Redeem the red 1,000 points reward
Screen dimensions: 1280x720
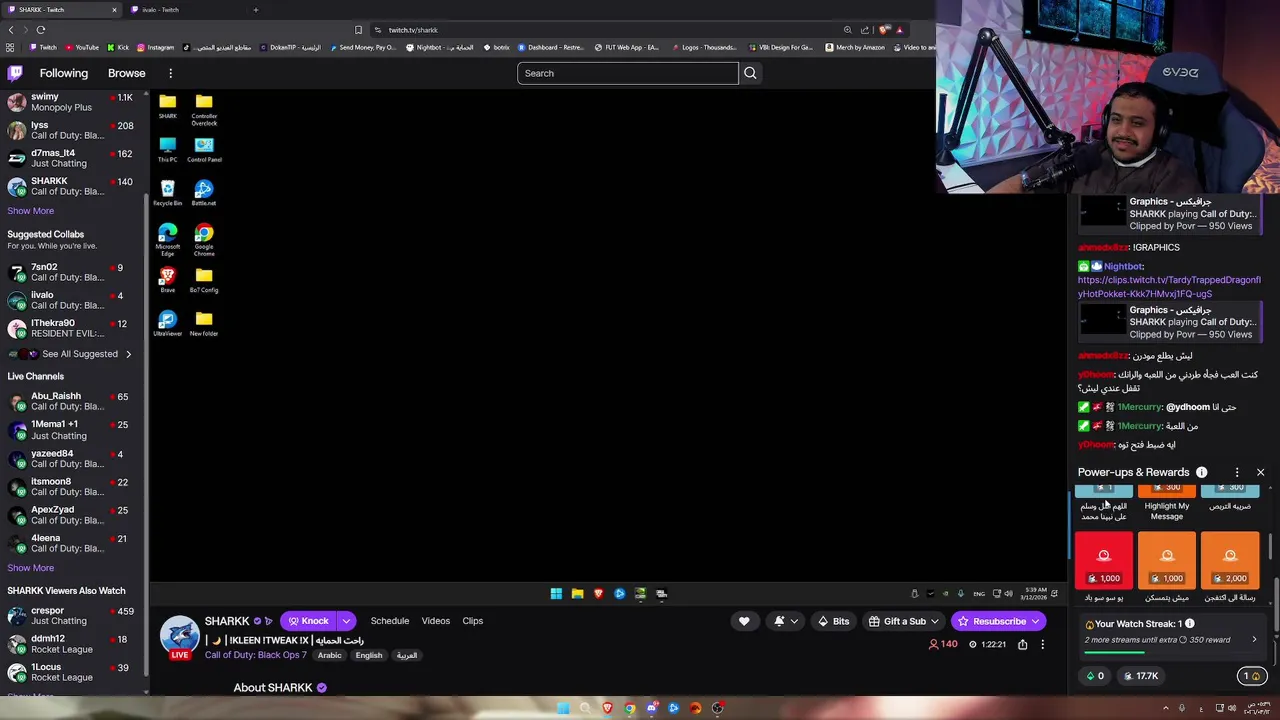click(x=1104, y=560)
